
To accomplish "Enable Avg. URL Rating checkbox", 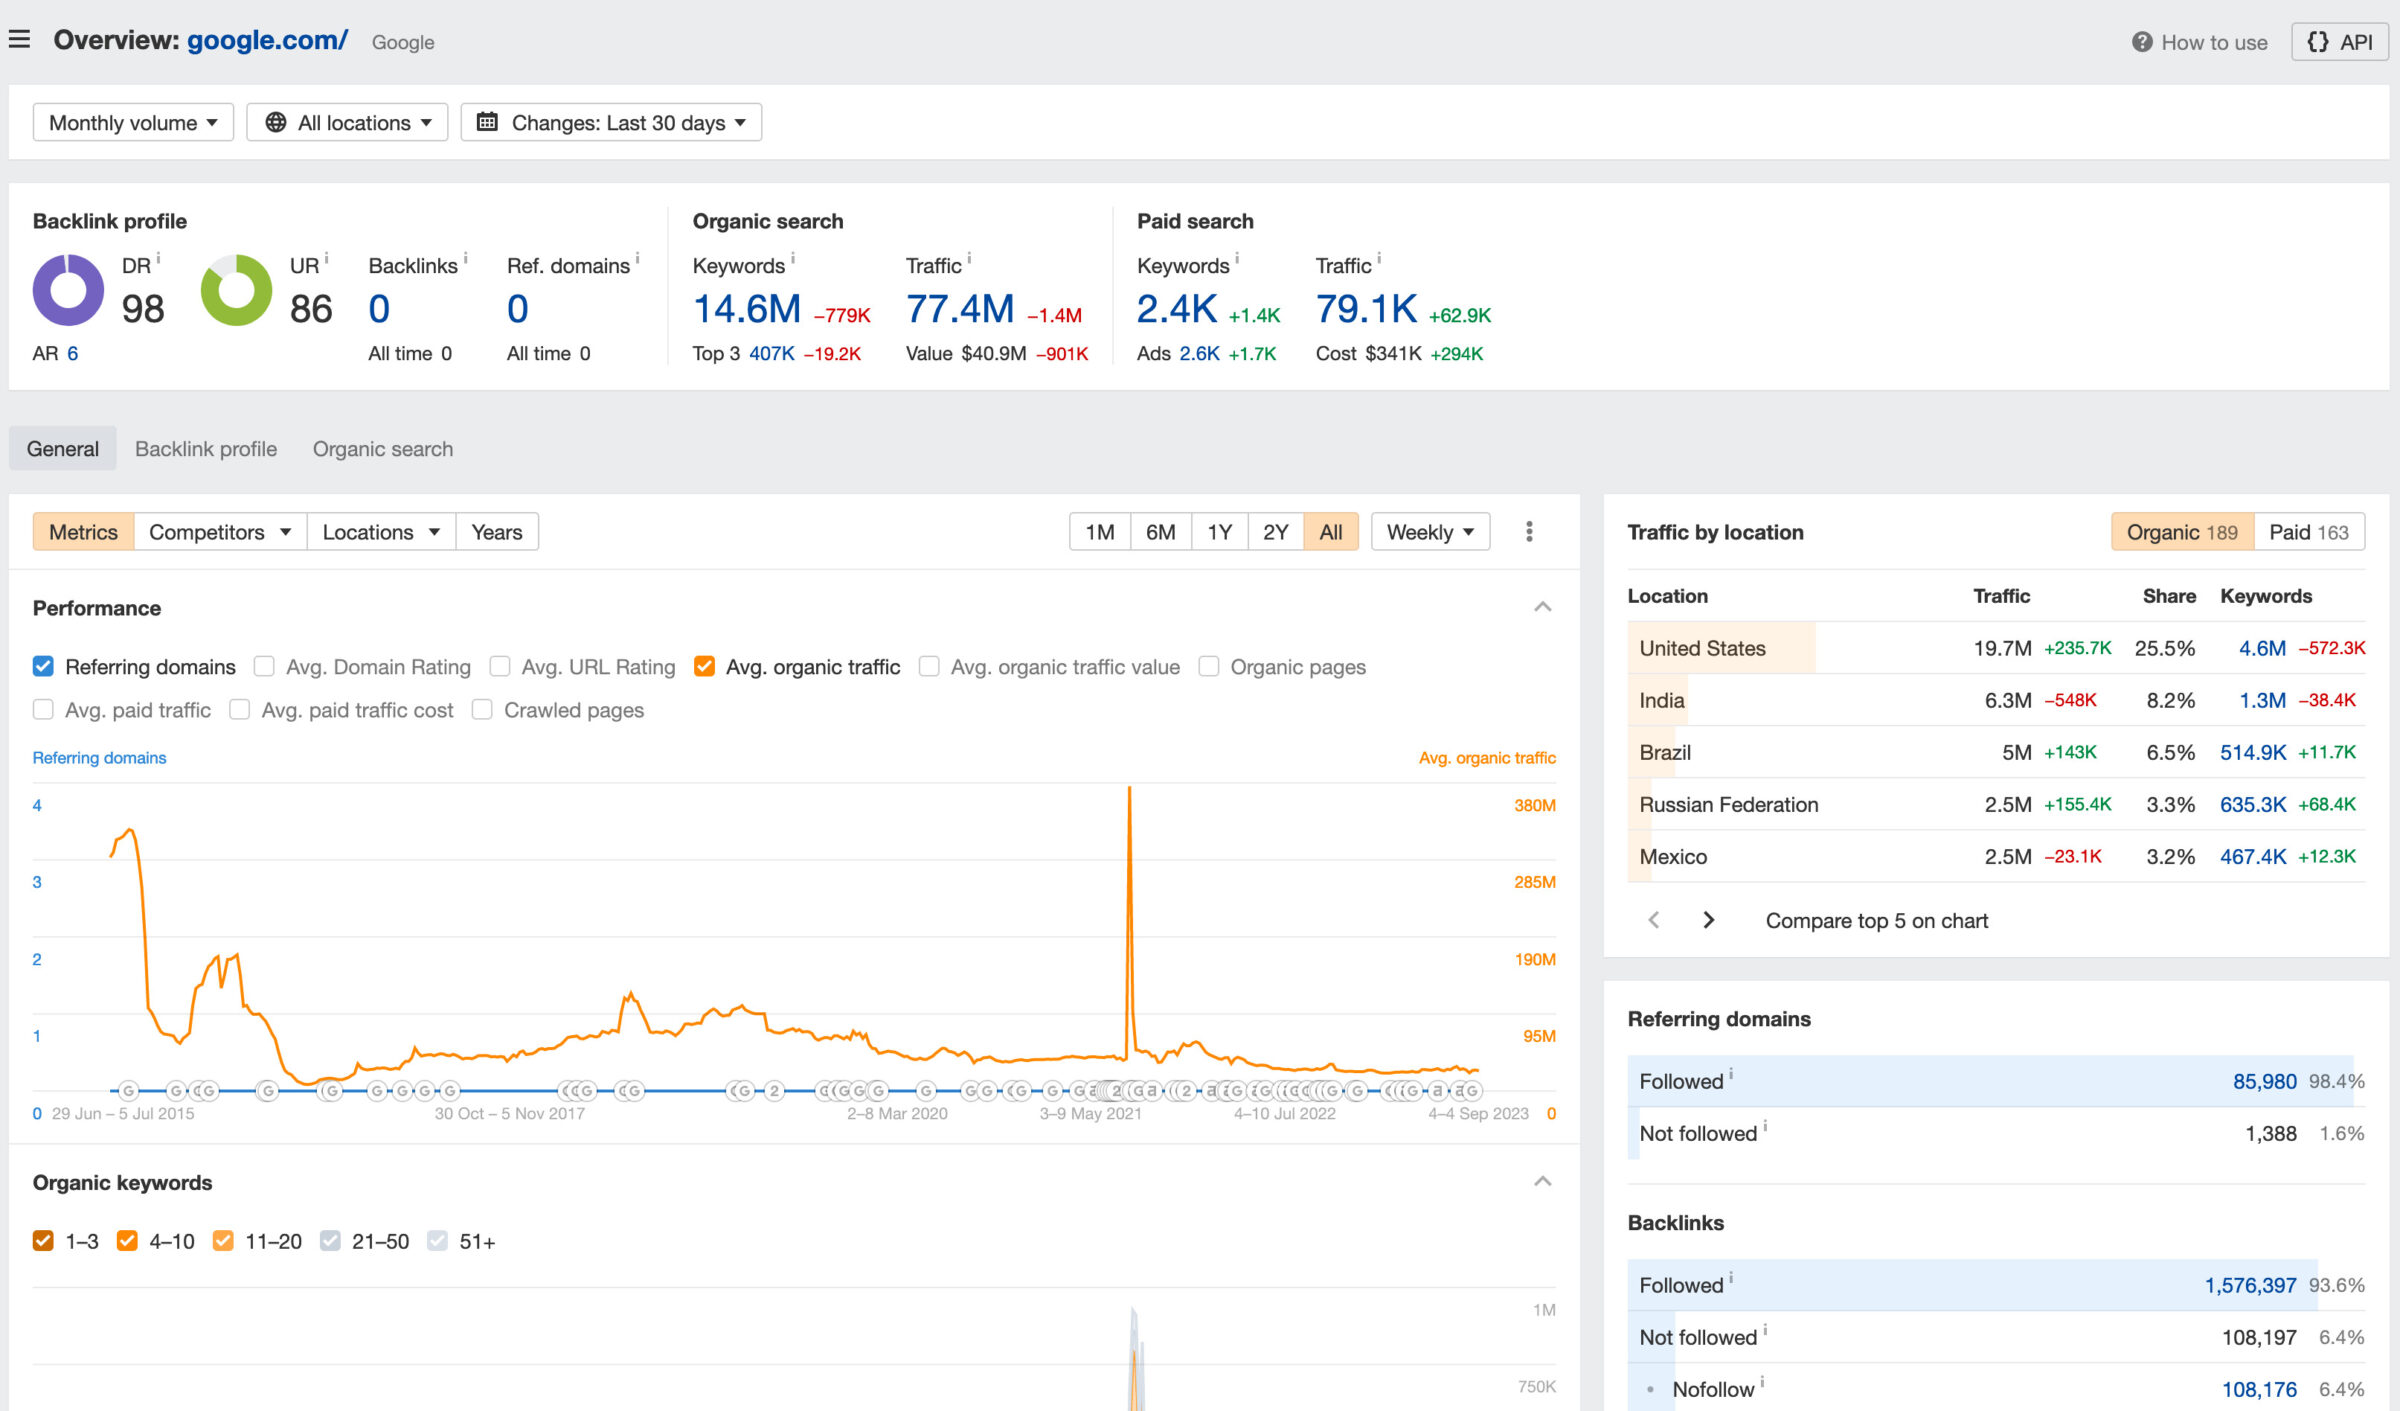I will click(500, 666).
